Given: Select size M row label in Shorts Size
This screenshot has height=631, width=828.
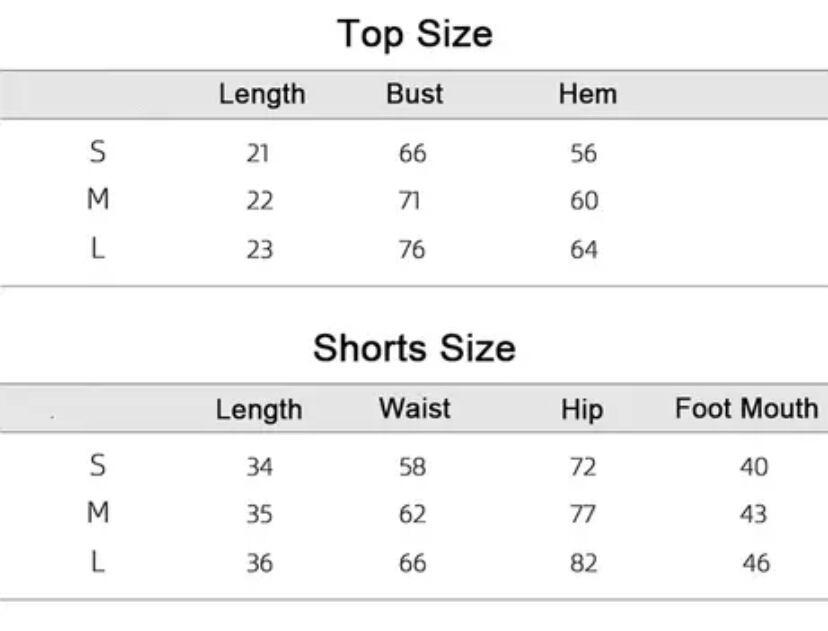Looking at the screenshot, I should pos(97,514).
